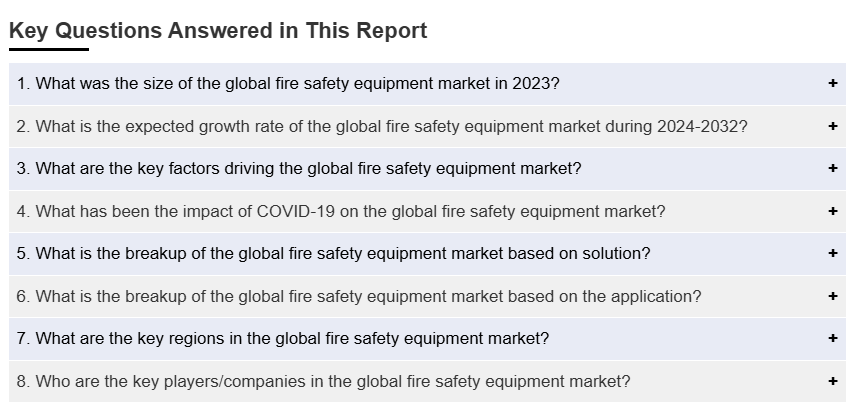Open the key players/companies question text

[323, 381]
